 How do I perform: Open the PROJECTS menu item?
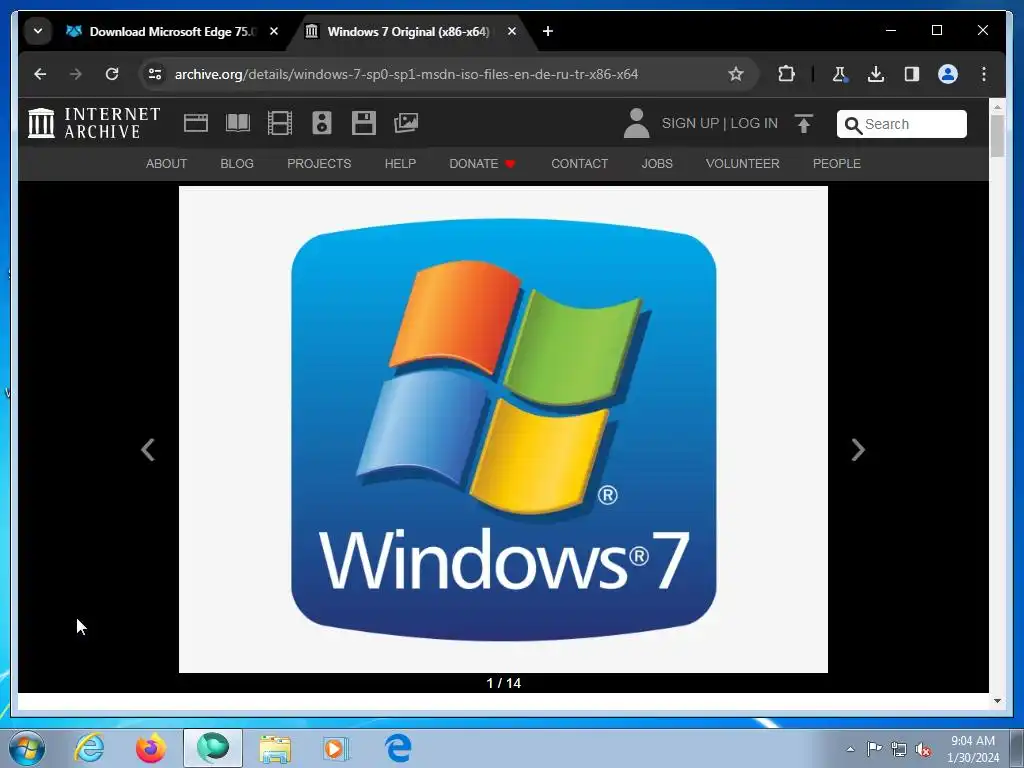[319, 163]
